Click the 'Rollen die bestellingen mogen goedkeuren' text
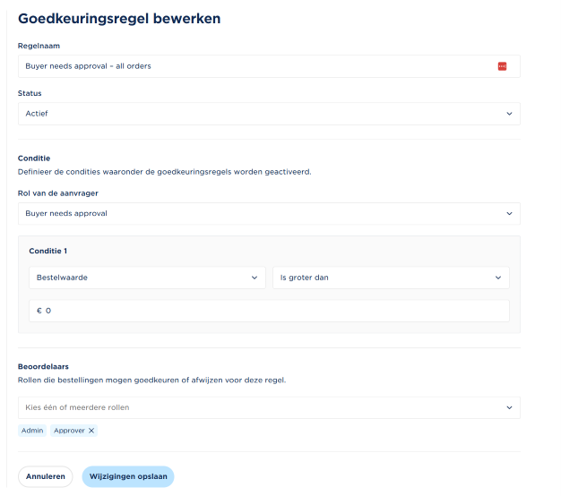Screen dimensions: 561x496 pyautogui.click(x=152, y=380)
